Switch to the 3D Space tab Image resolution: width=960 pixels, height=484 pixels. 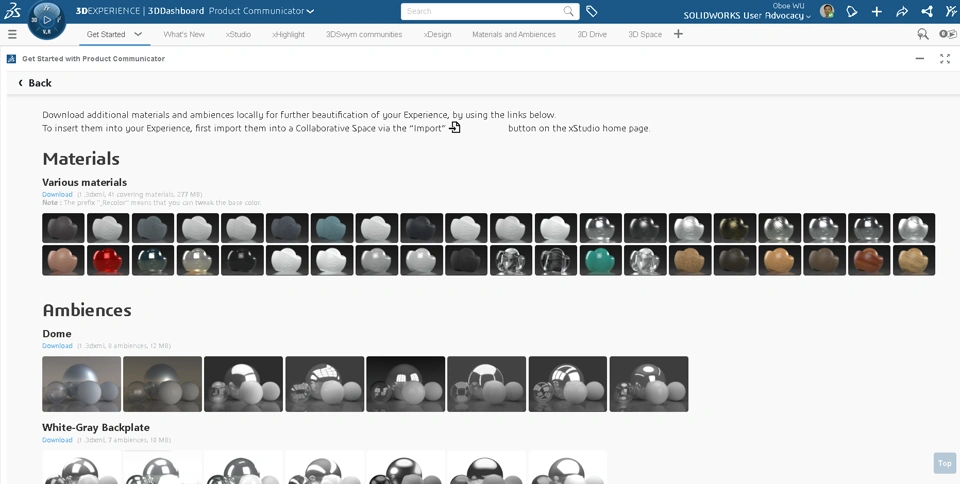pyautogui.click(x=645, y=34)
